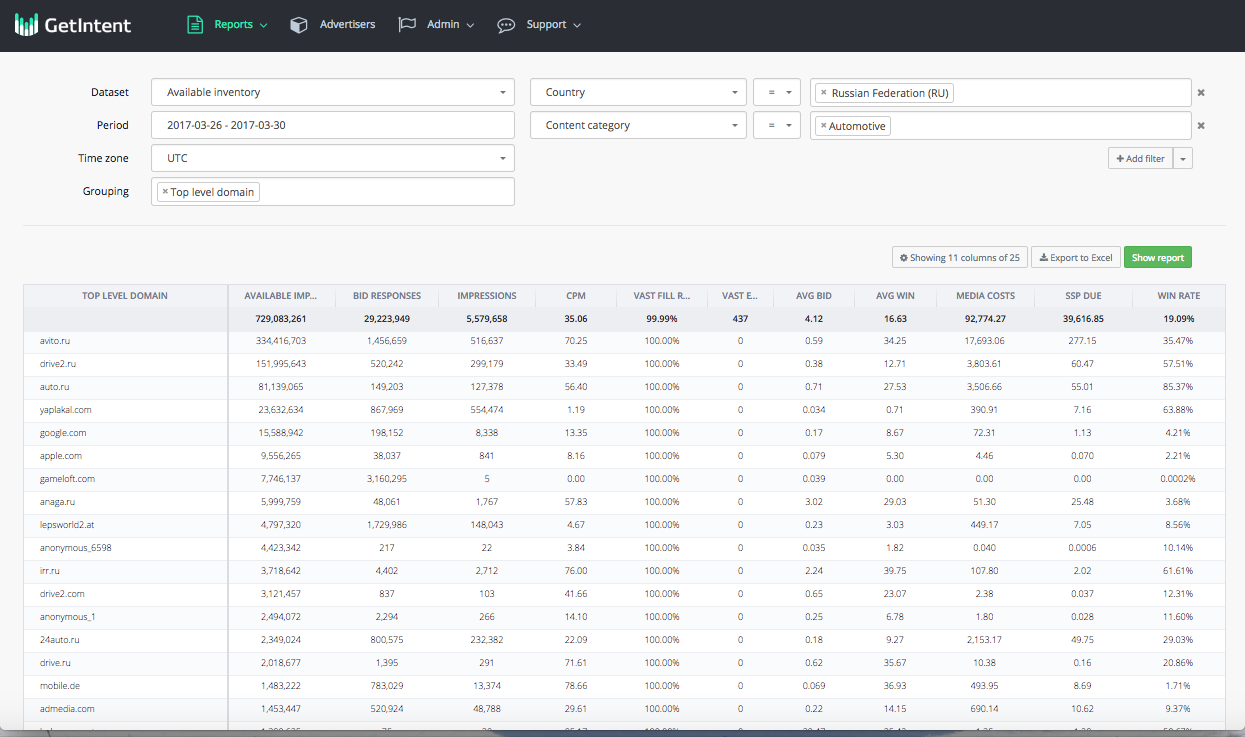
Task: Open the Showing 11 columns settings
Action: [x=959, y=258]
